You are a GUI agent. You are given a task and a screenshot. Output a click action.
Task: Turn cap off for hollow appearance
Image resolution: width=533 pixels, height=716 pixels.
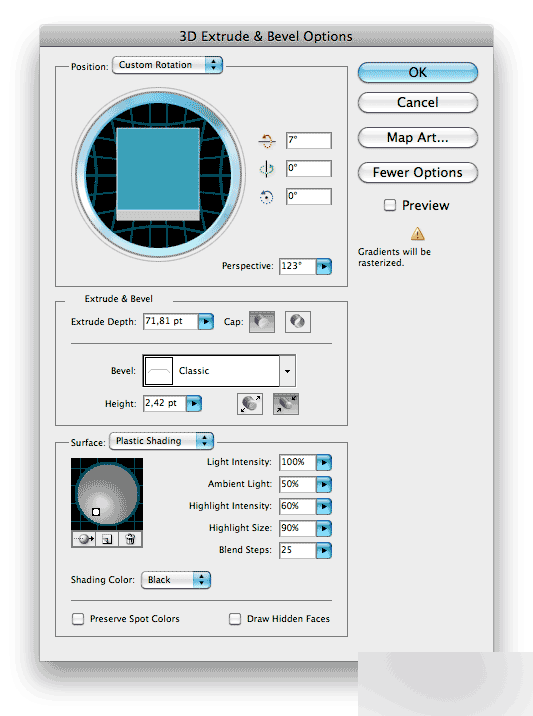(298, 322)
